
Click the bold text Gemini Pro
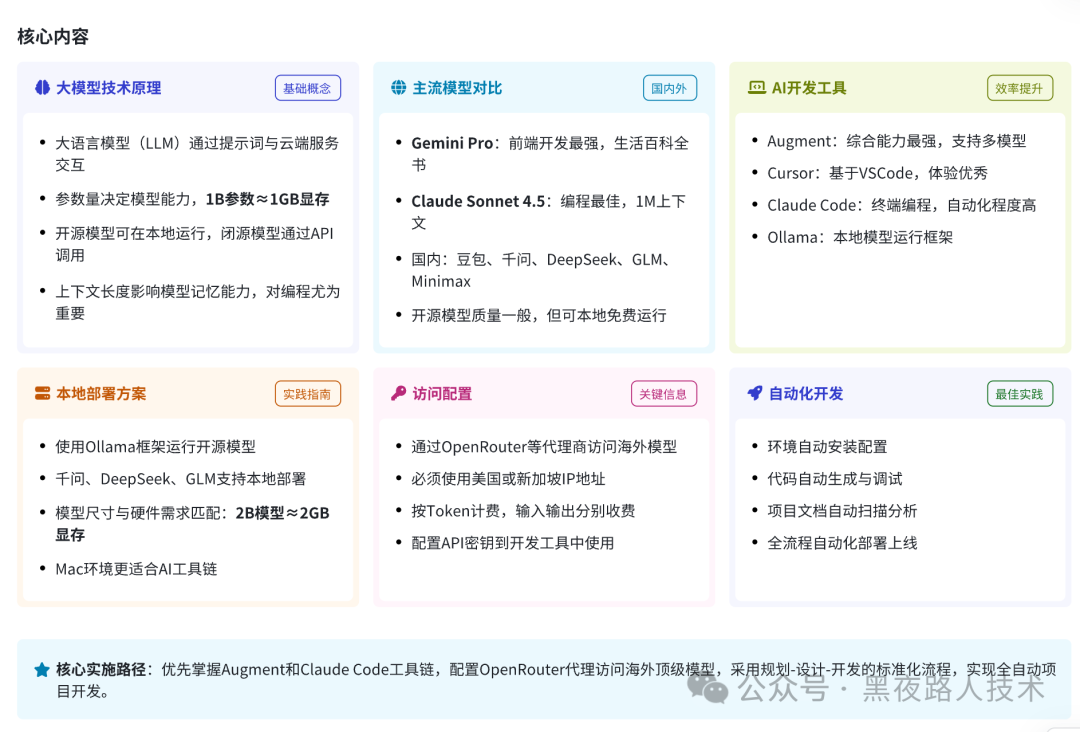[452, 143]
